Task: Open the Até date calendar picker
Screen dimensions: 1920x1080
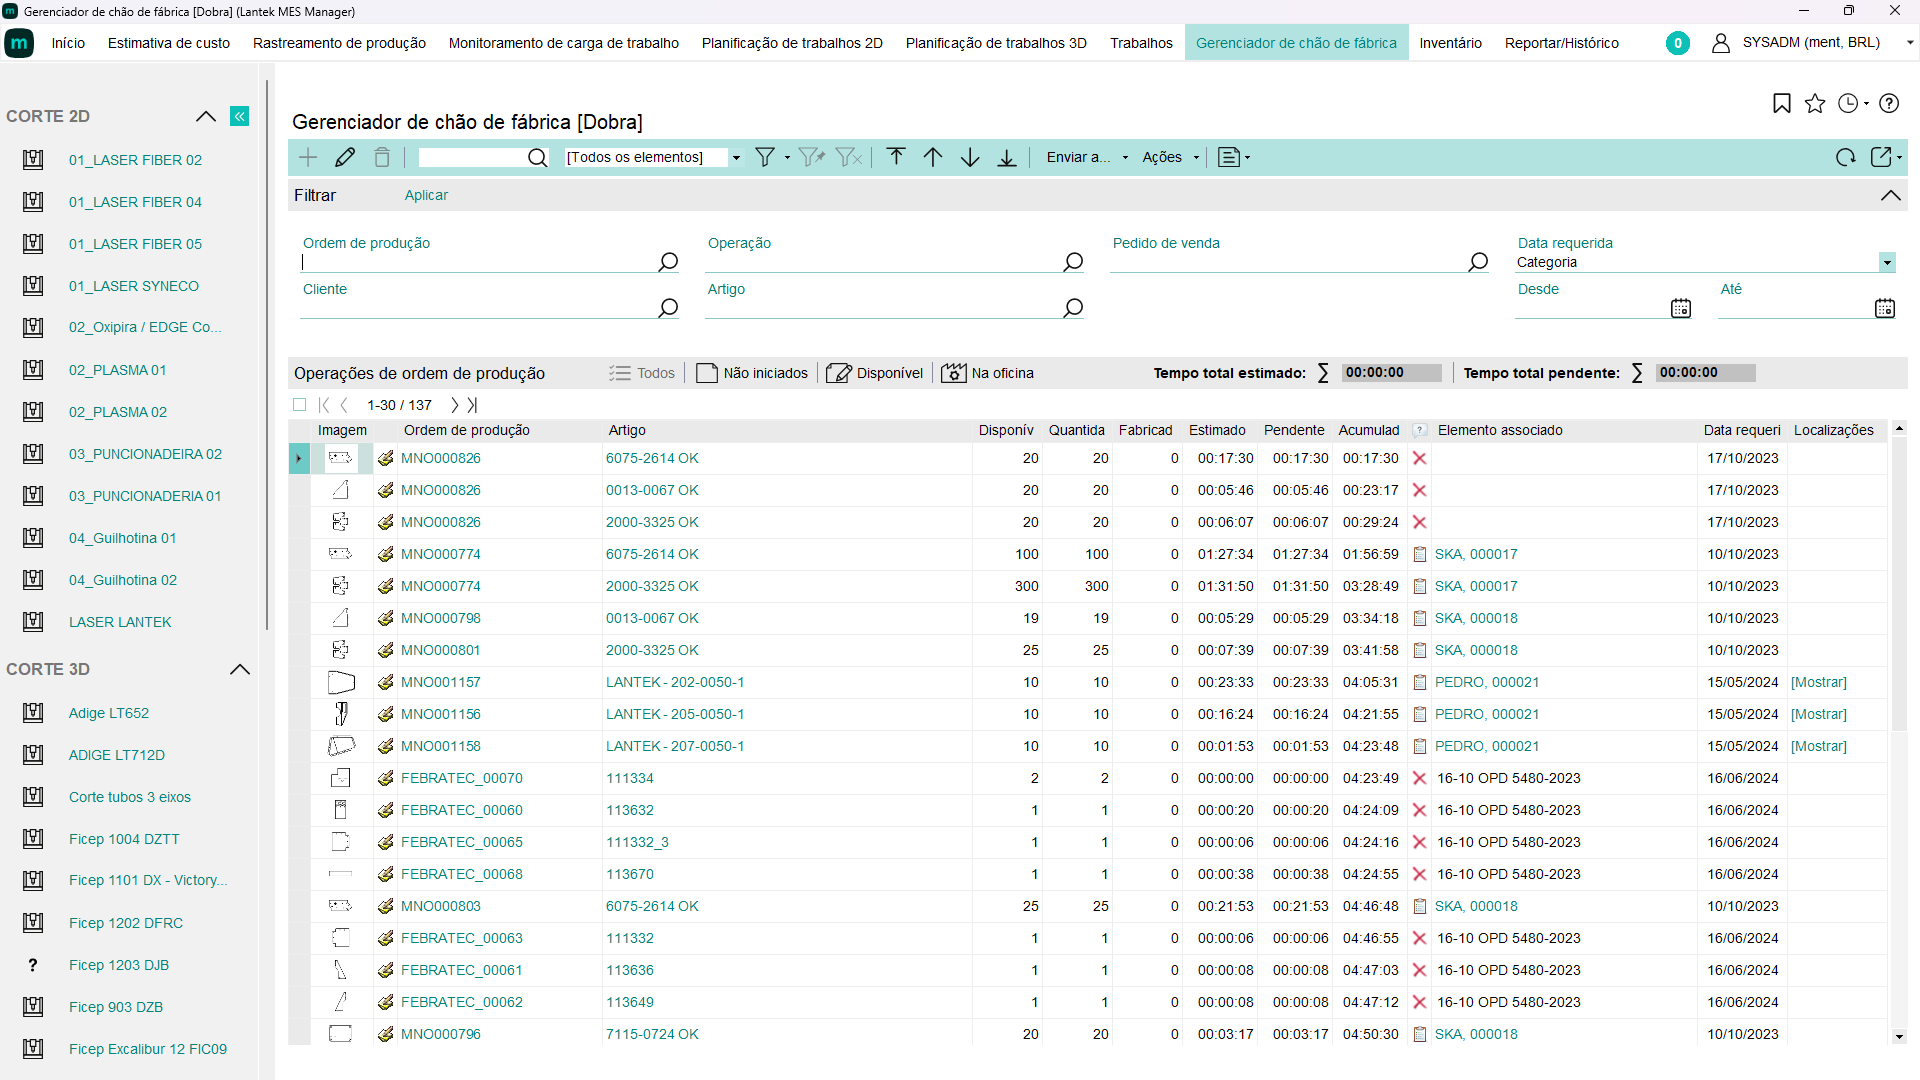Action: tap(1885, 308)
